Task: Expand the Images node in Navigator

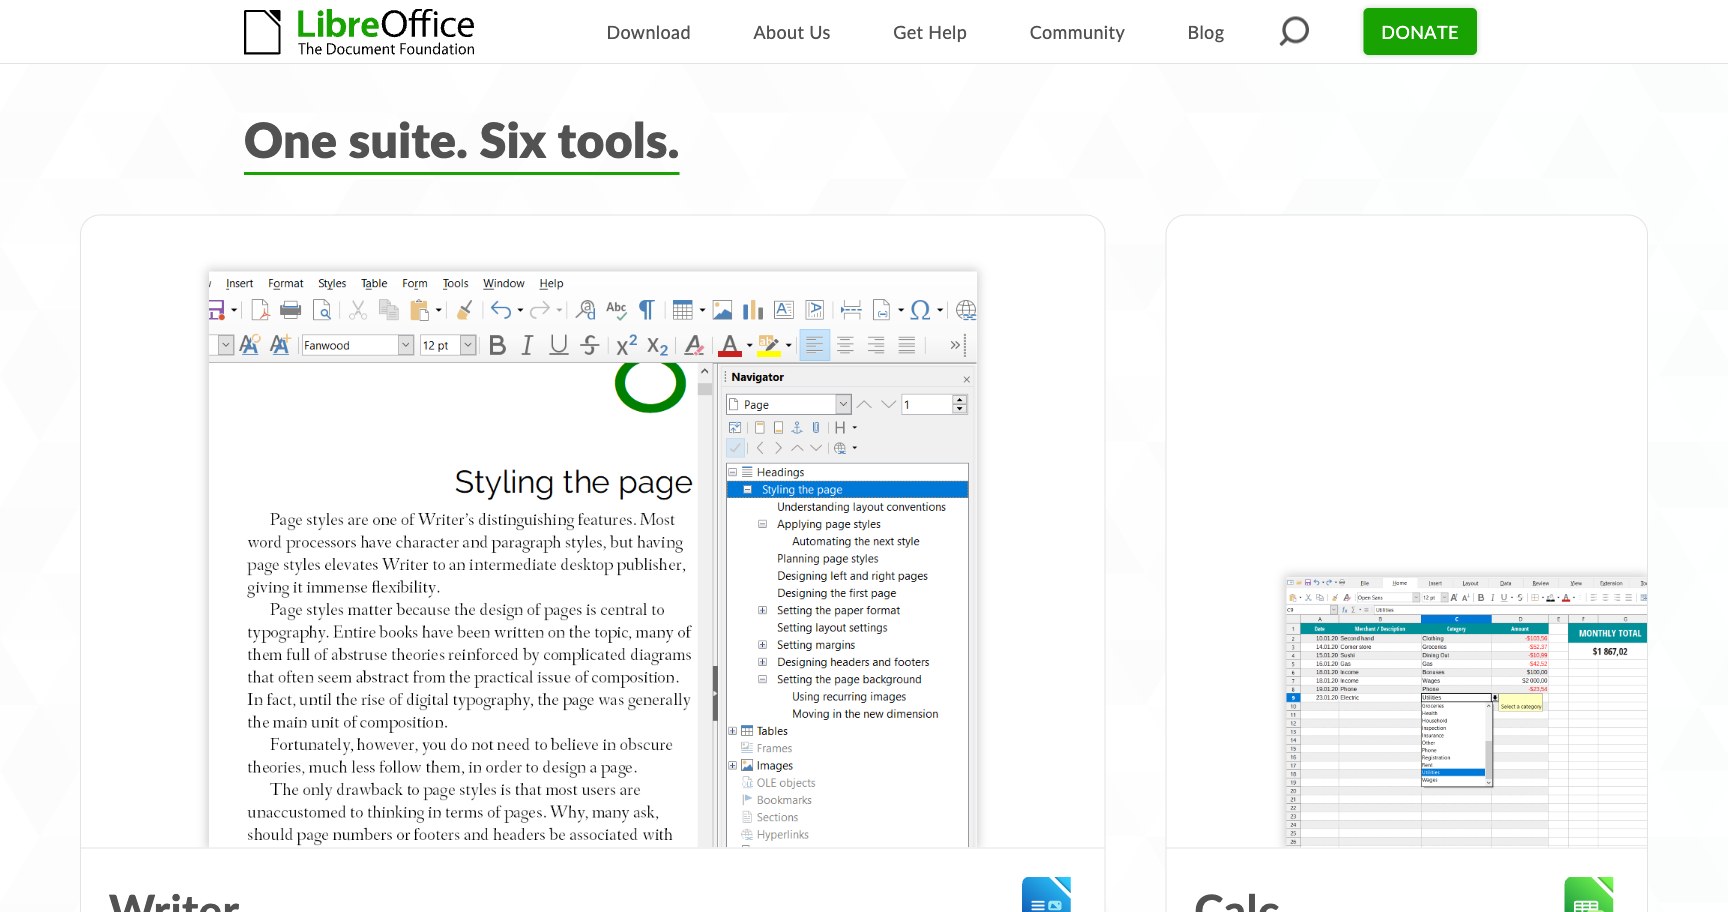Action: coord(732,765)
